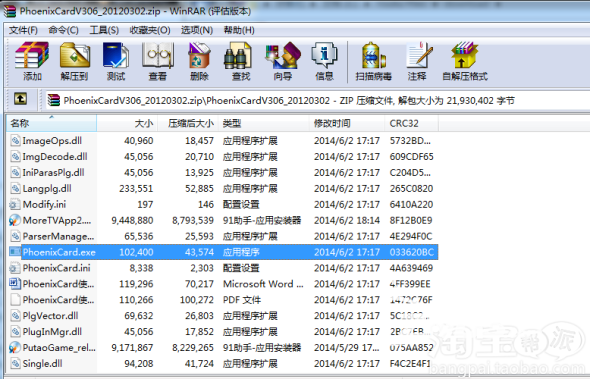This screenshot has height=379, width=590.
Task: Select the ImgDecode.dll file name
Action: [x=55, y=157]
